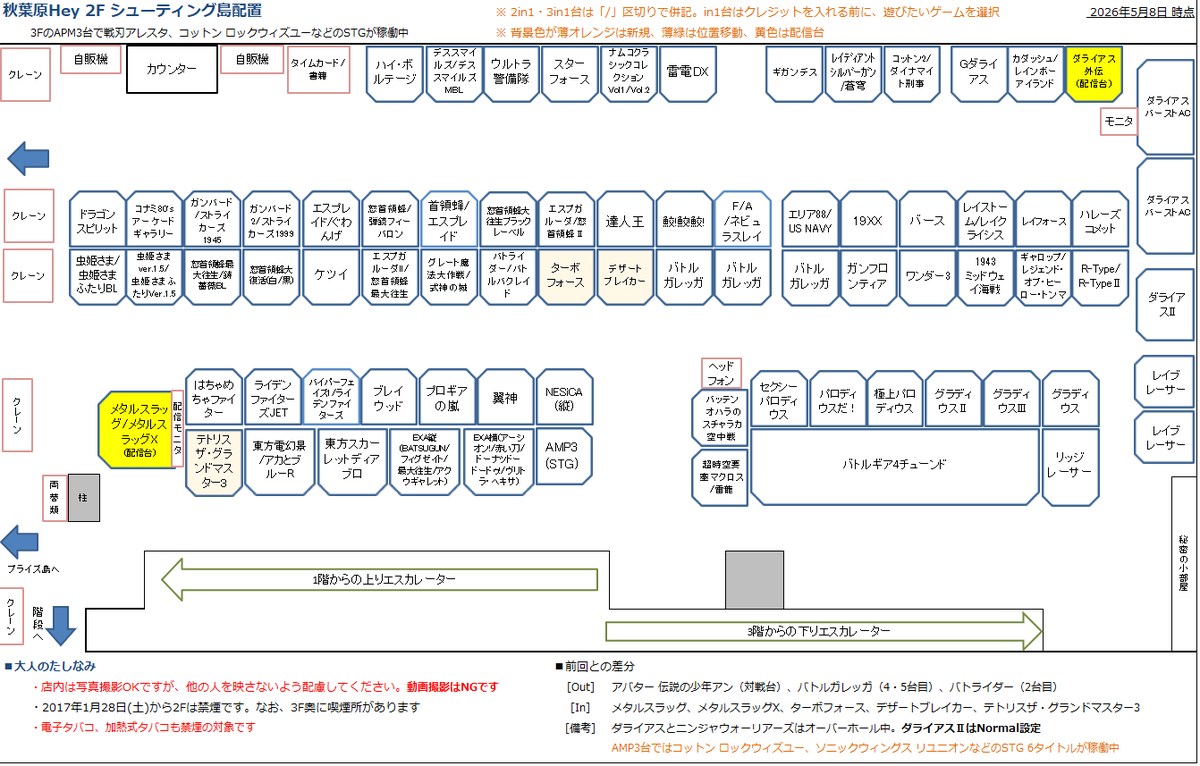The image size is (1200, 766).
Task: Select the レイストーム/レイクライシス cabinet
Action: click(985, 220)
